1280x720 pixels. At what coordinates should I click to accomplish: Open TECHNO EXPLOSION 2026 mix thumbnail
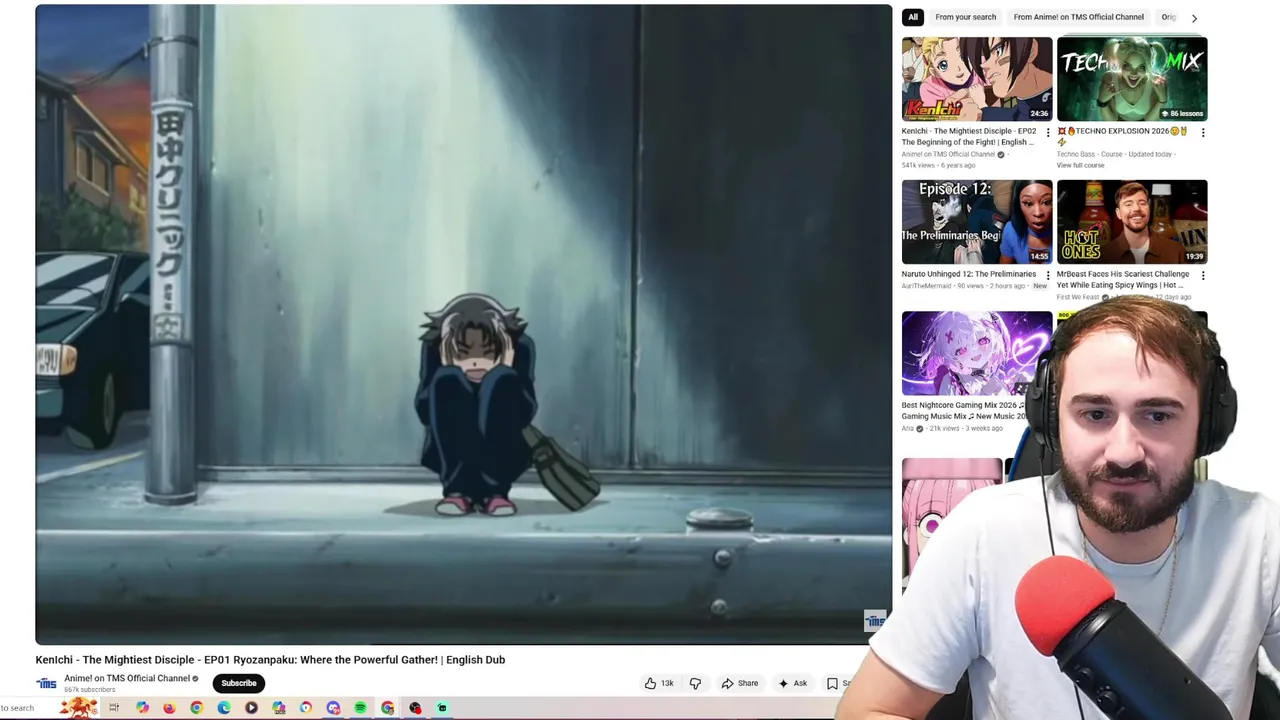tap(1132, 79)
